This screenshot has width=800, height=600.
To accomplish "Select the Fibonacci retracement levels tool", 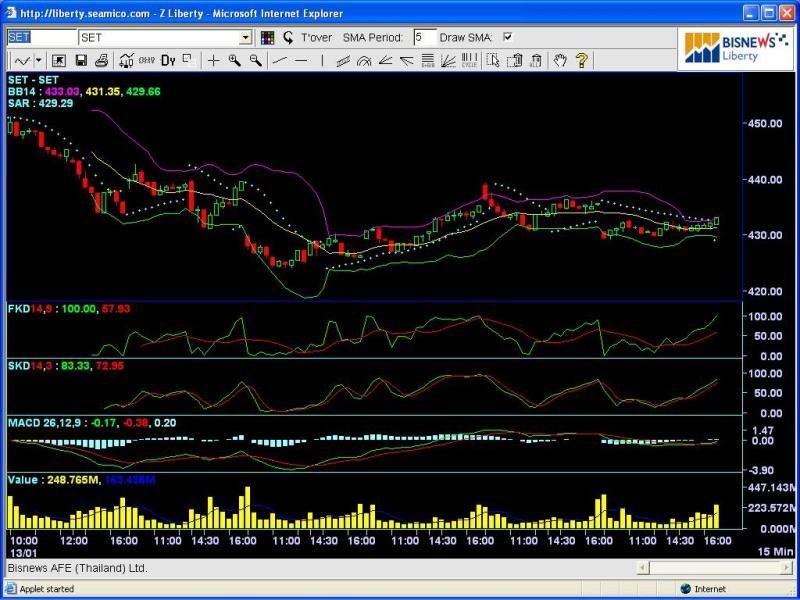I will click(x=428, y=61).
